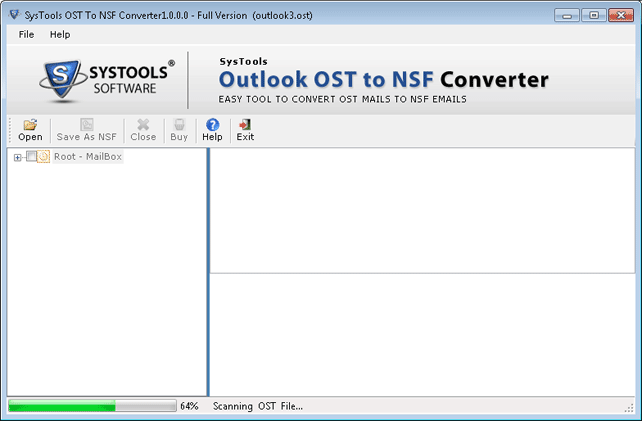The height and width of the screenshot is (421, 642).
Task: Click the green scanning progress bar
Action: point(92,406)
